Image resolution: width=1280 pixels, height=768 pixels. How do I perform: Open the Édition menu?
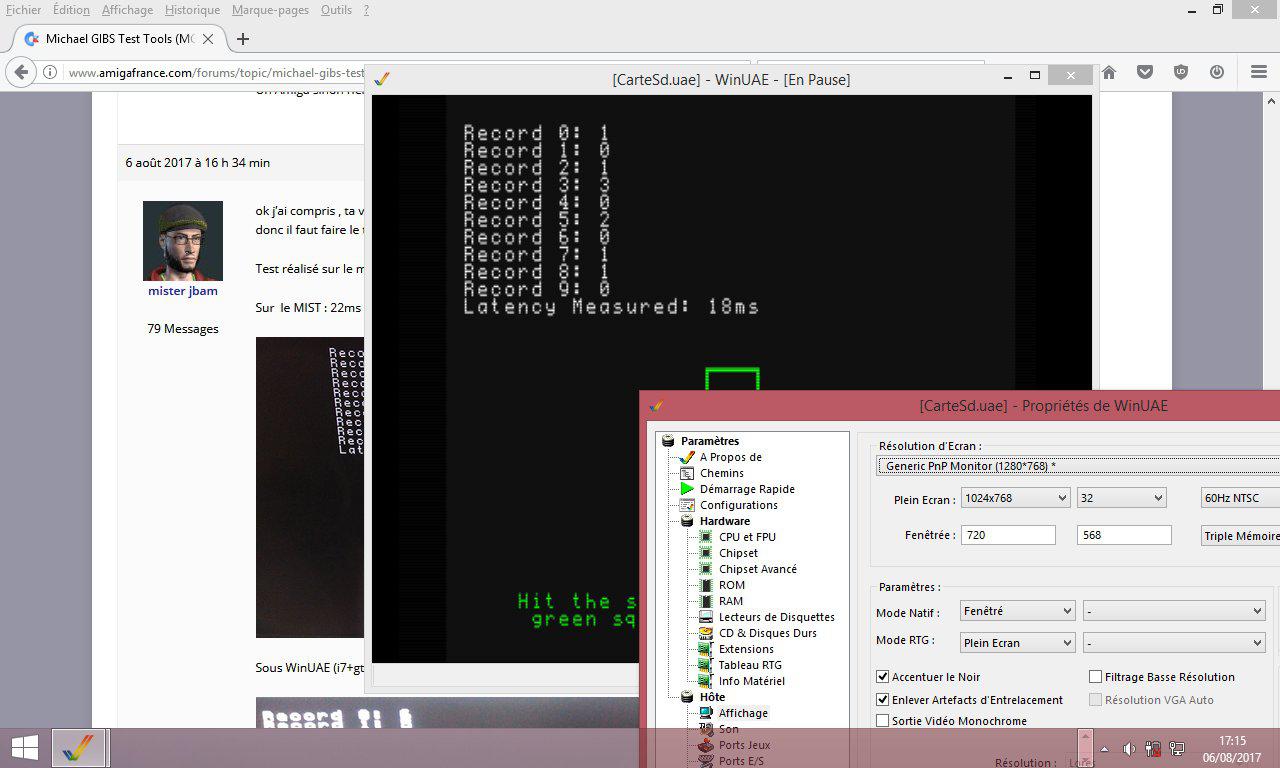71,10
